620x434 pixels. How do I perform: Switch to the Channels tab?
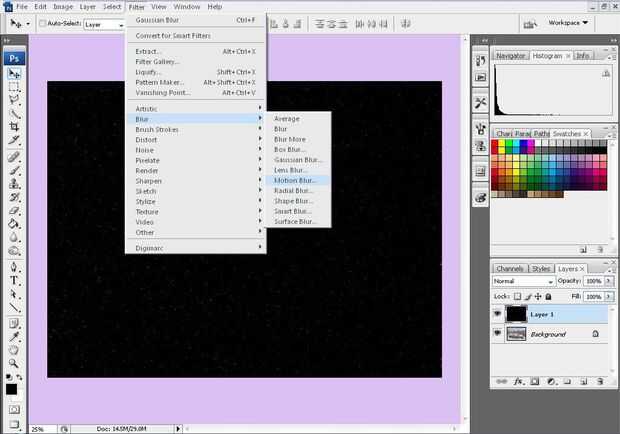(x=510, y=269)
